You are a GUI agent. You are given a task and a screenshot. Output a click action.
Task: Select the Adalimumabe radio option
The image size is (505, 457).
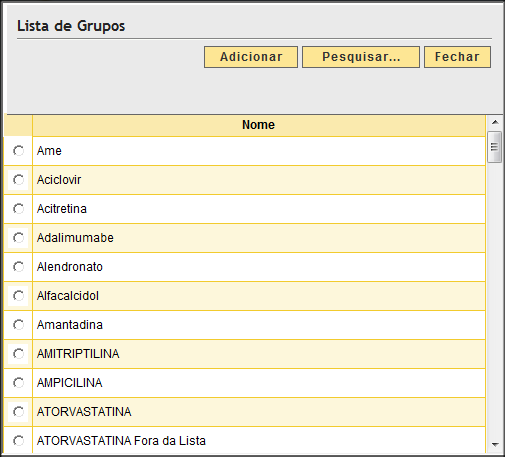pos(18,238)
